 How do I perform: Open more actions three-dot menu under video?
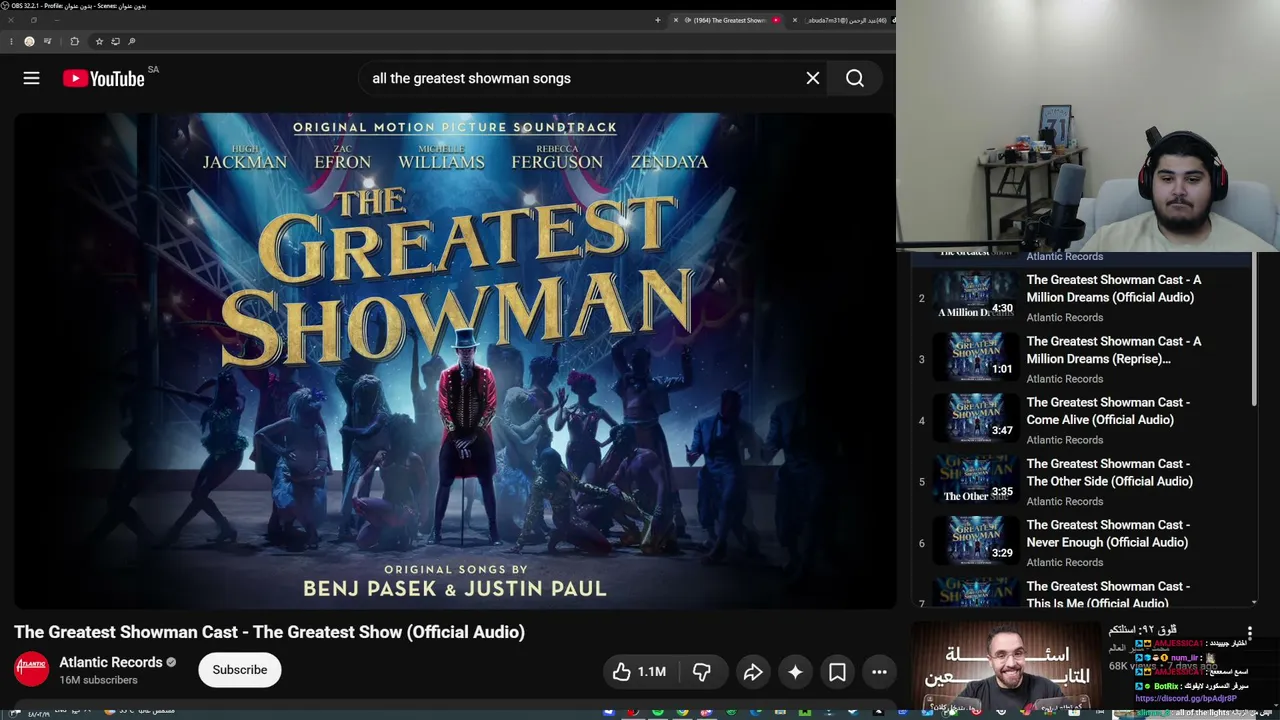(x=879, y=672)
